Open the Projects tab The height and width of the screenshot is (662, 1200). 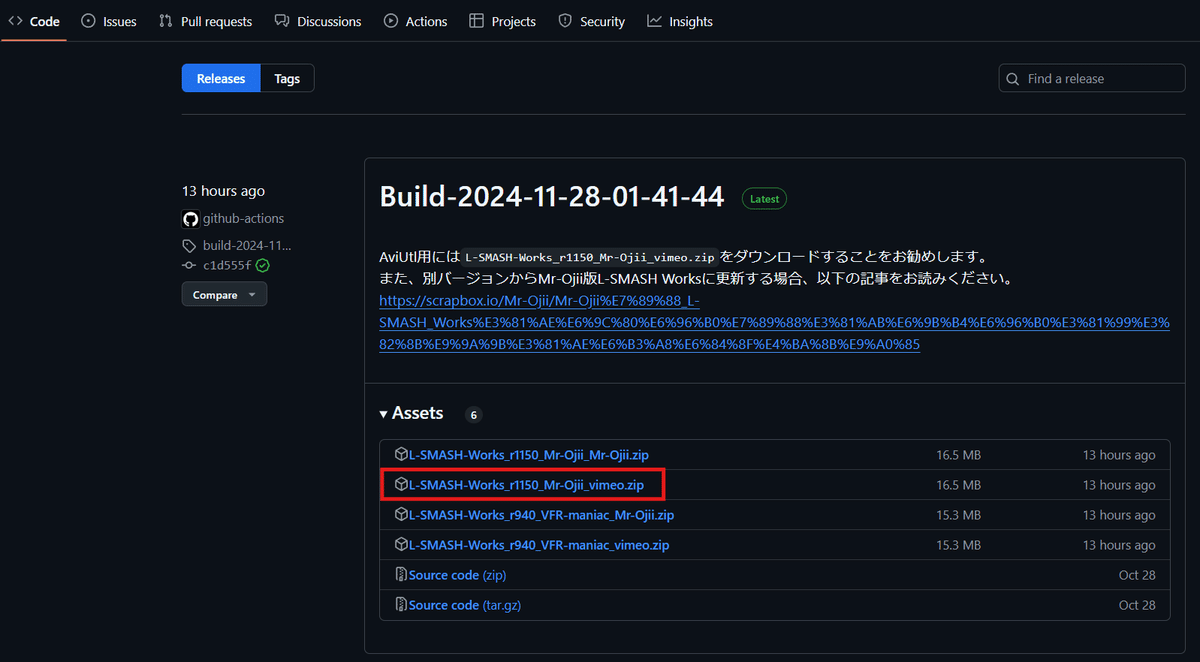(502, 21)
